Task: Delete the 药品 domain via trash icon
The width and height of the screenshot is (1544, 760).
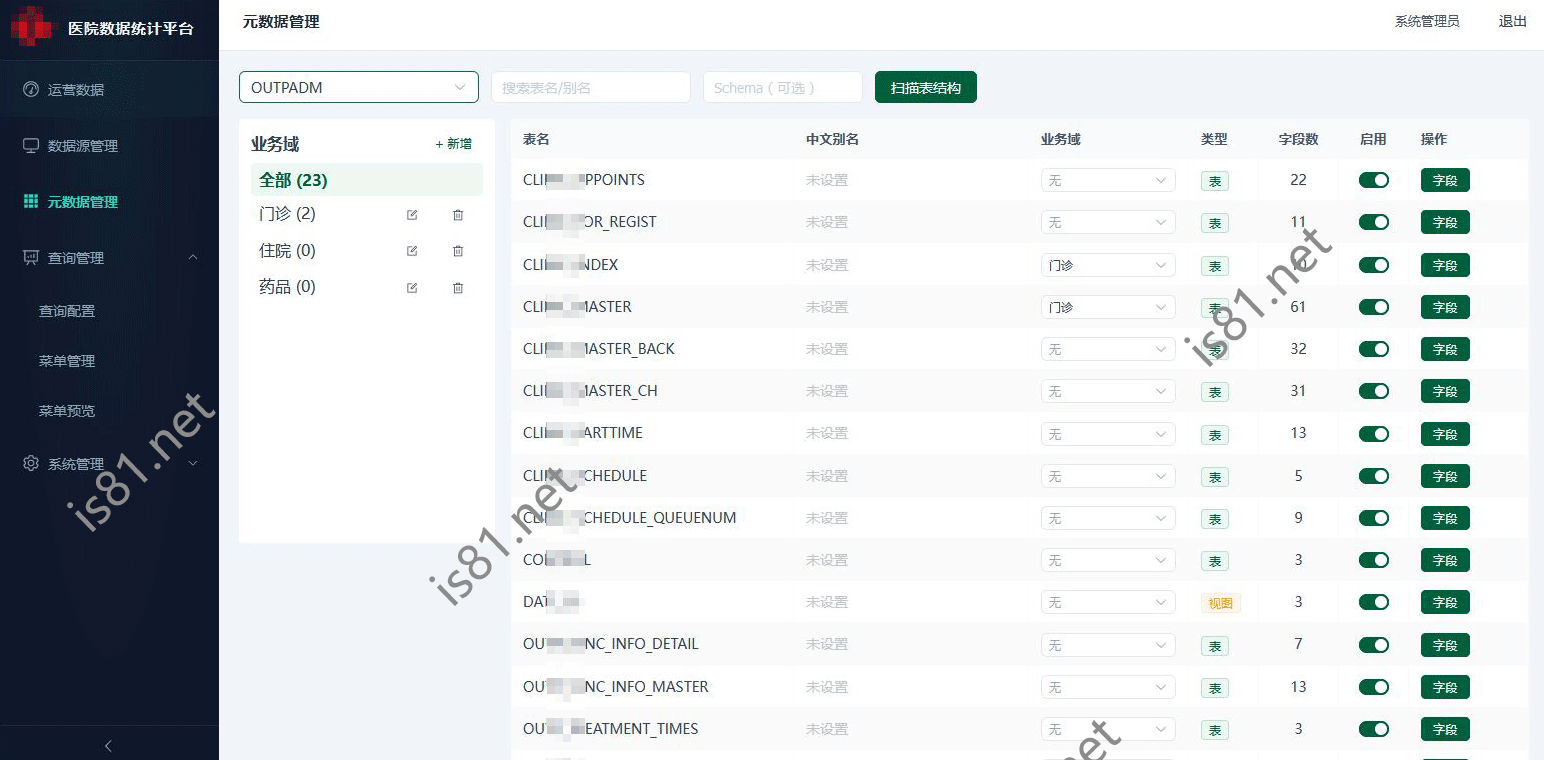Action: pyautogui.click(x=458, y=288)
